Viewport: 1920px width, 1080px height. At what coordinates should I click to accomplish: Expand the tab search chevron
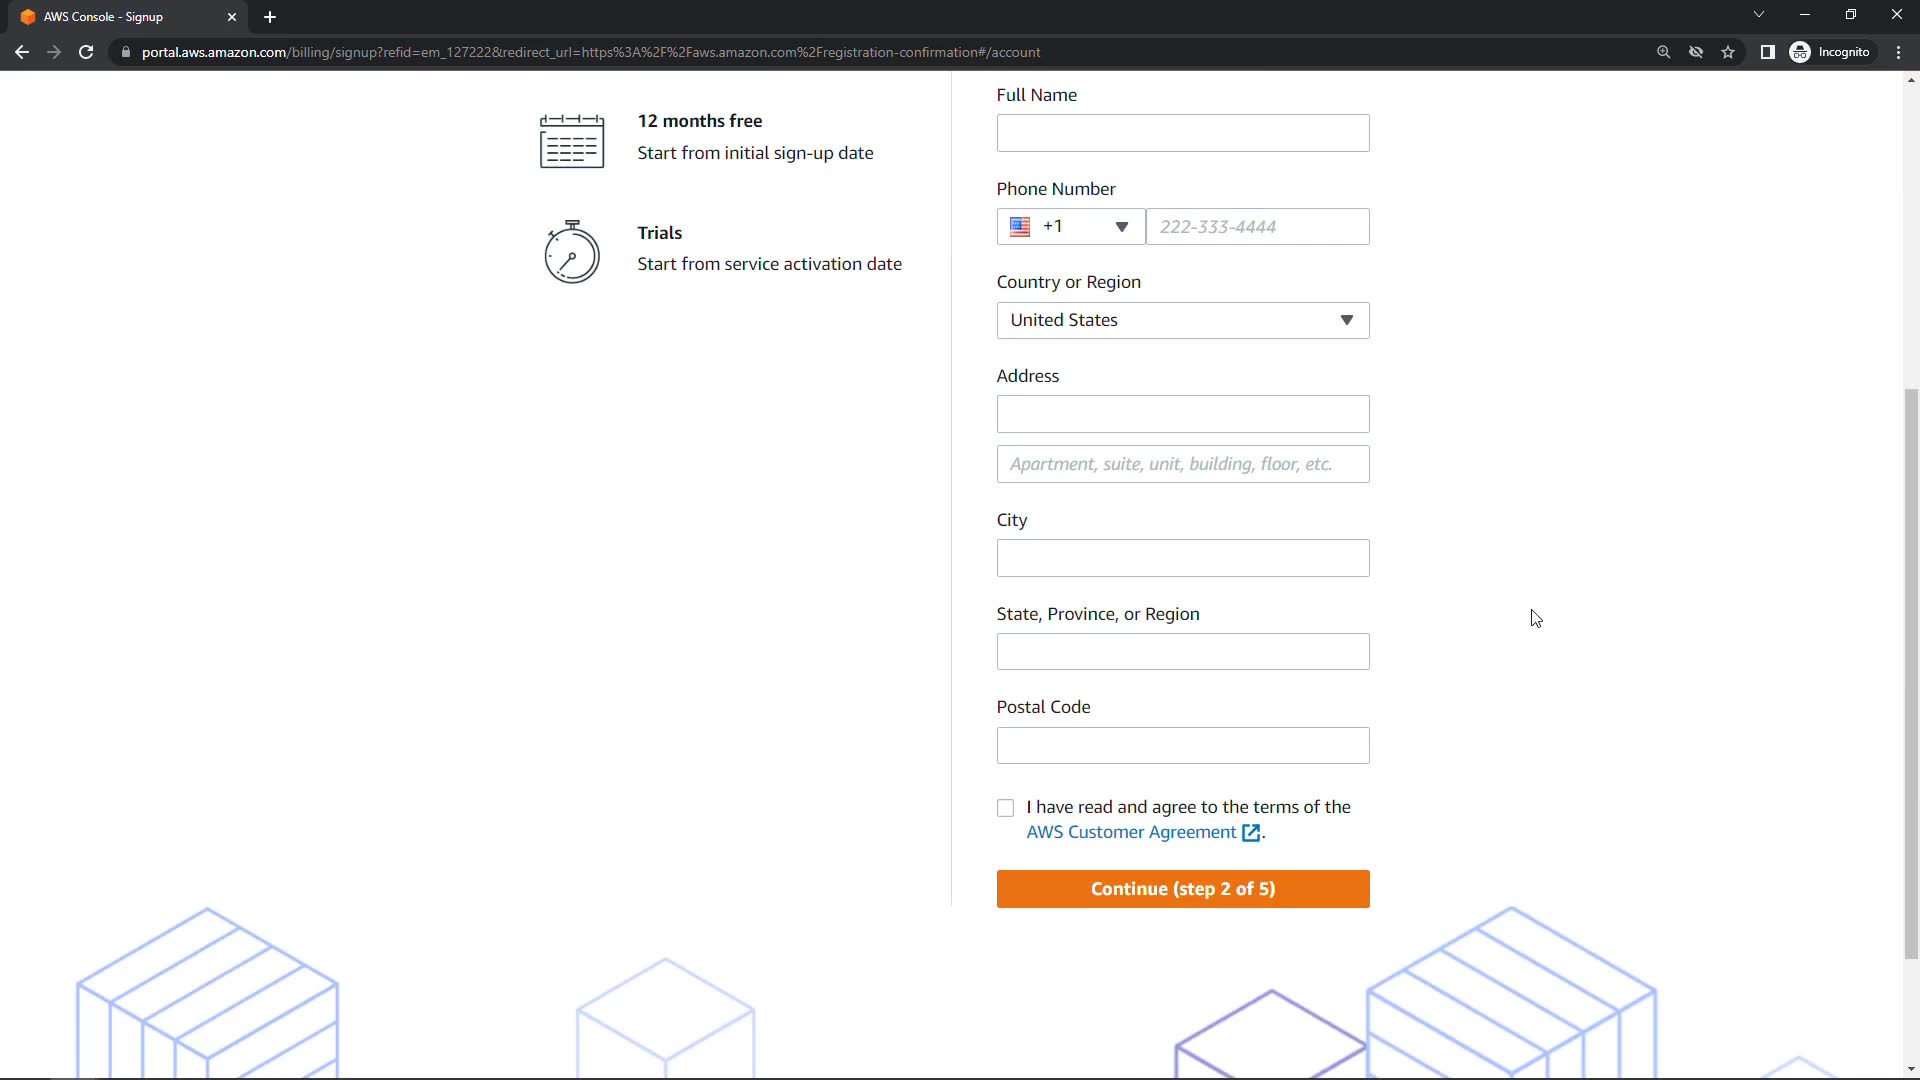point(1758,15)
